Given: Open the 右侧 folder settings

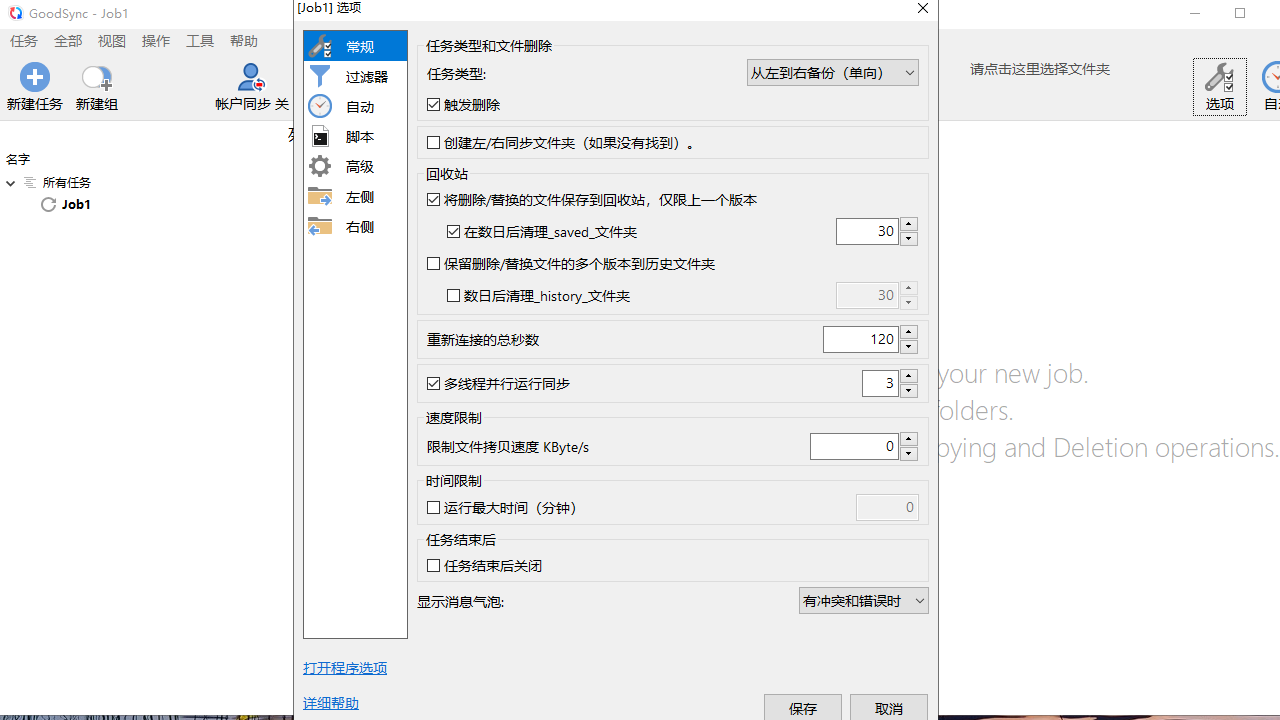Looking at the screenshot, I should coord(359,226).
